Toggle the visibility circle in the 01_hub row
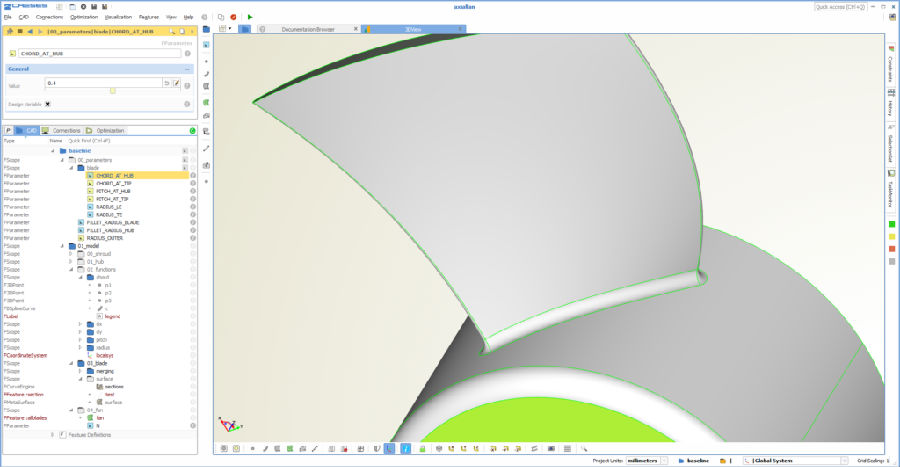The image size is (900, 467). coord(193,262)
